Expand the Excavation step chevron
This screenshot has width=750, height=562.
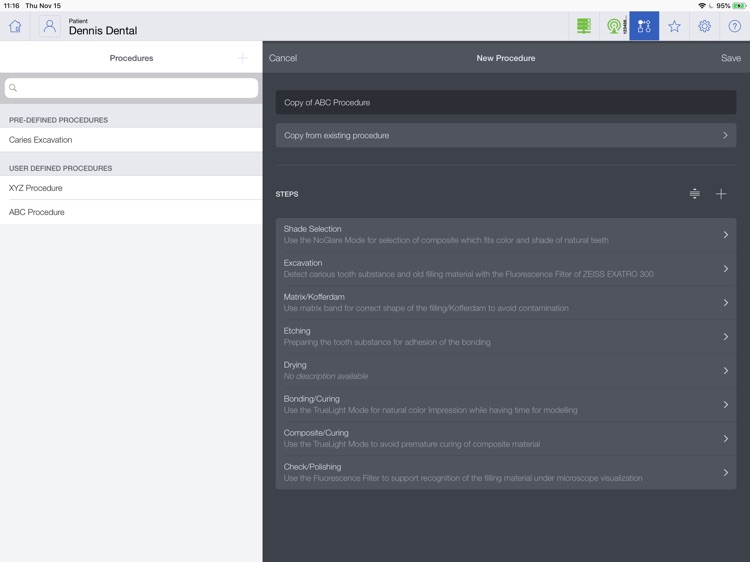726,269
